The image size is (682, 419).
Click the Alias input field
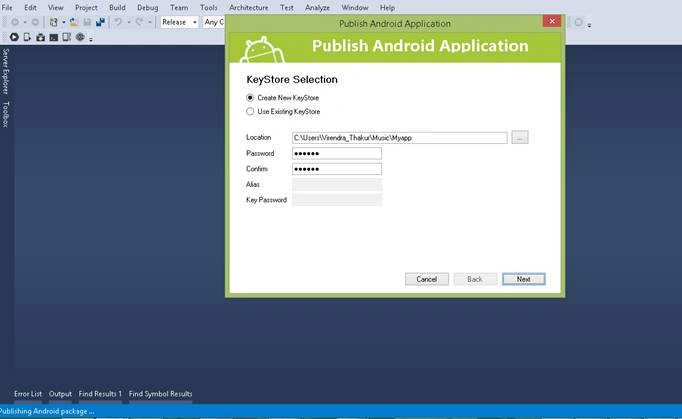[337, 184]
